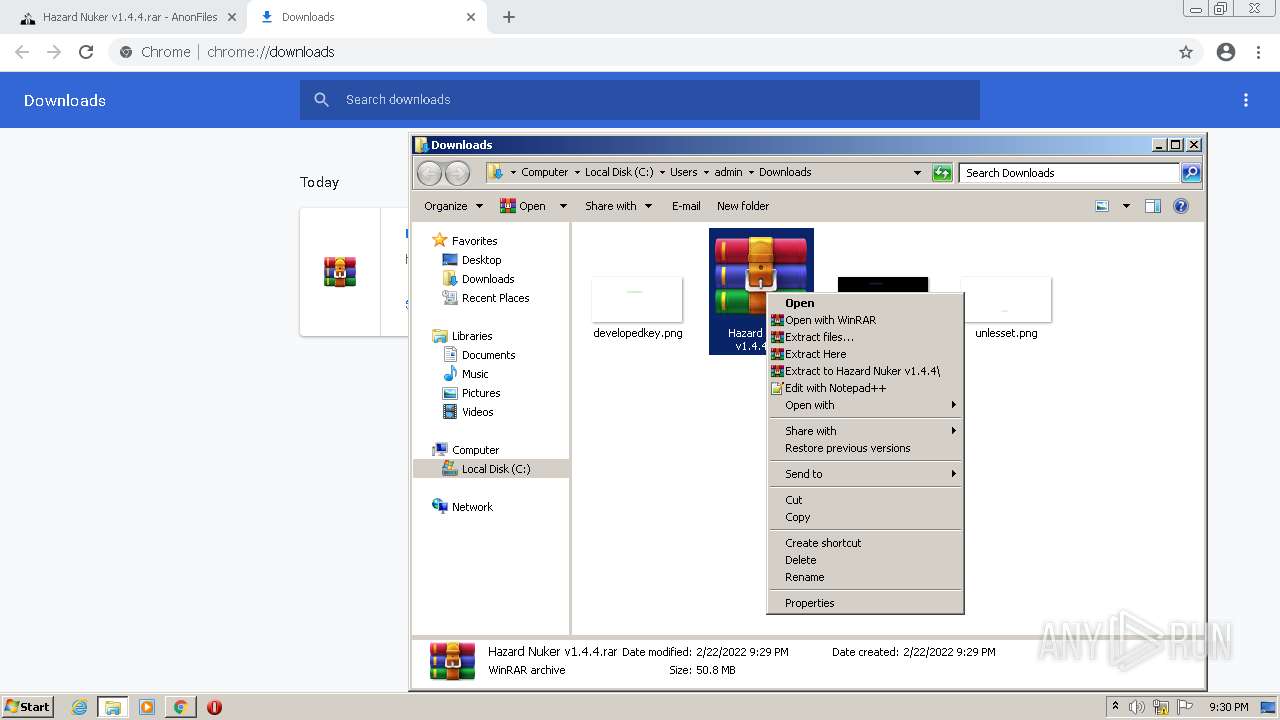Open the Pictures library

point(481,393)
